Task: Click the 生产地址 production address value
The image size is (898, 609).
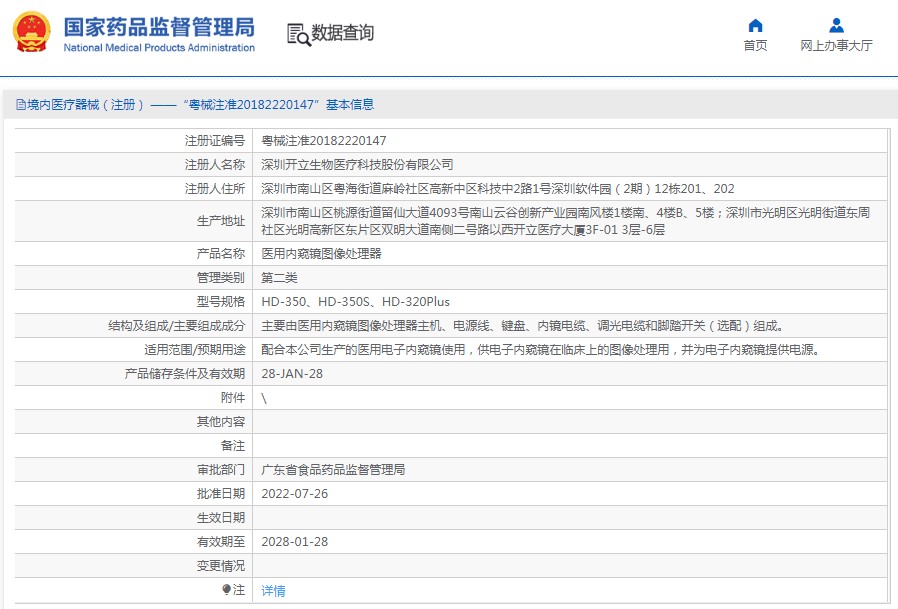Action: (x=565, y=221)
